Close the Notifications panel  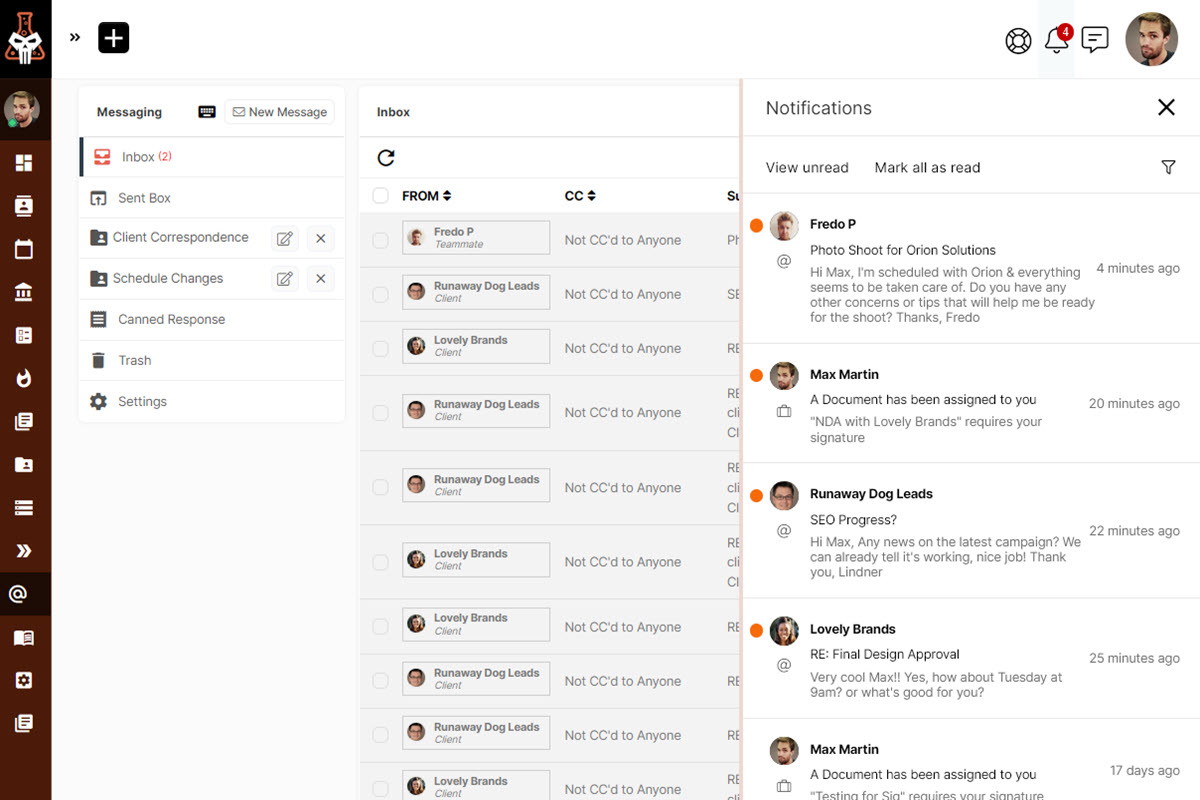1166,108
